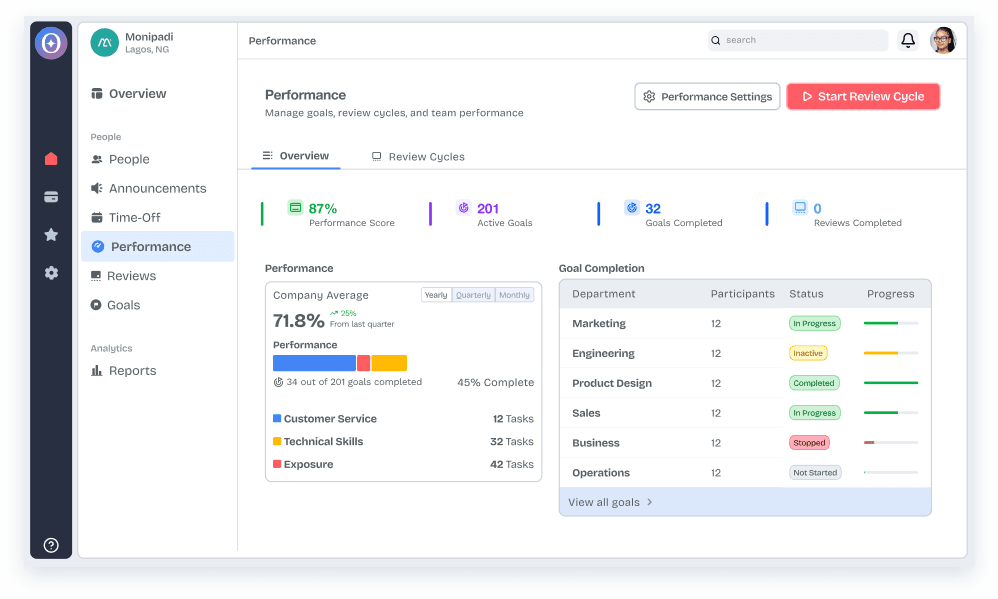Click the notification bell icon
998x599 pixels.
tap(908, 40)
